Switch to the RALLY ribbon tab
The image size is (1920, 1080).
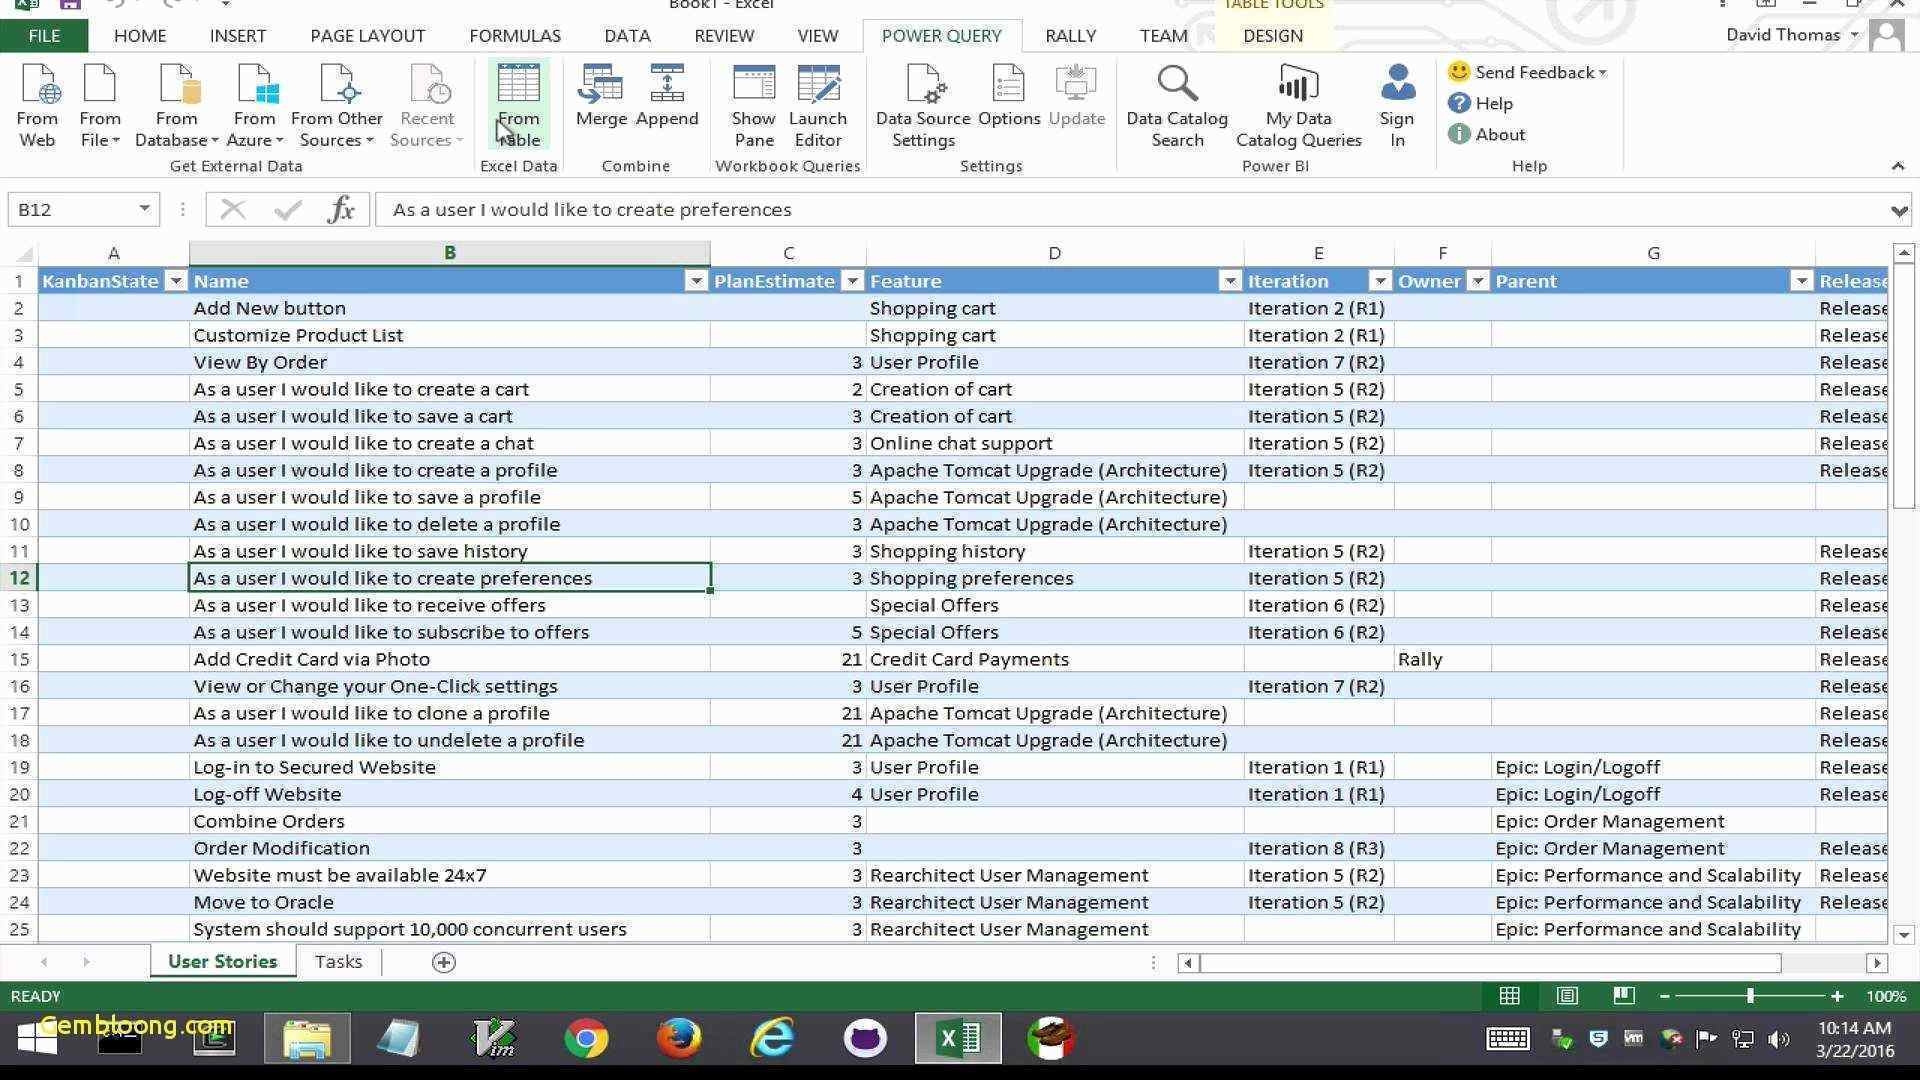tap(1070, 35)
